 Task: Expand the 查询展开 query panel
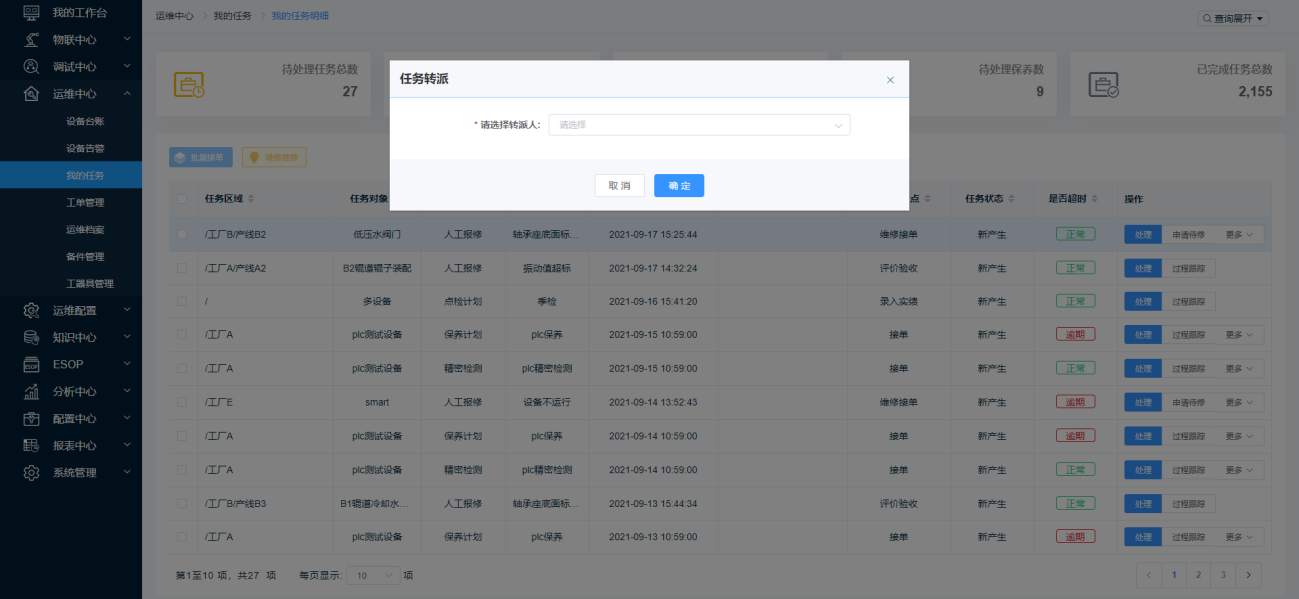[x=1233, y=18]
